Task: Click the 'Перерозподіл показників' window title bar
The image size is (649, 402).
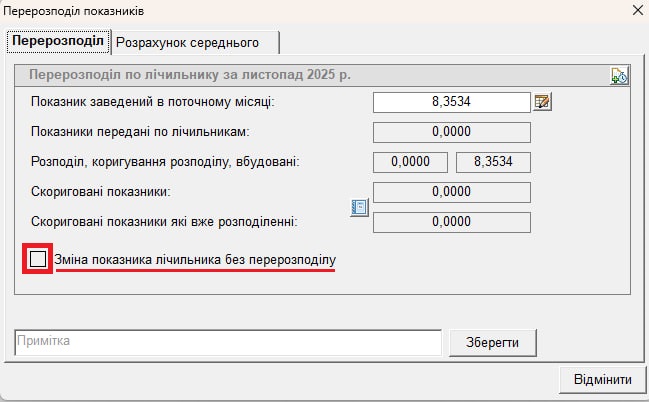Action: [300, 12]
